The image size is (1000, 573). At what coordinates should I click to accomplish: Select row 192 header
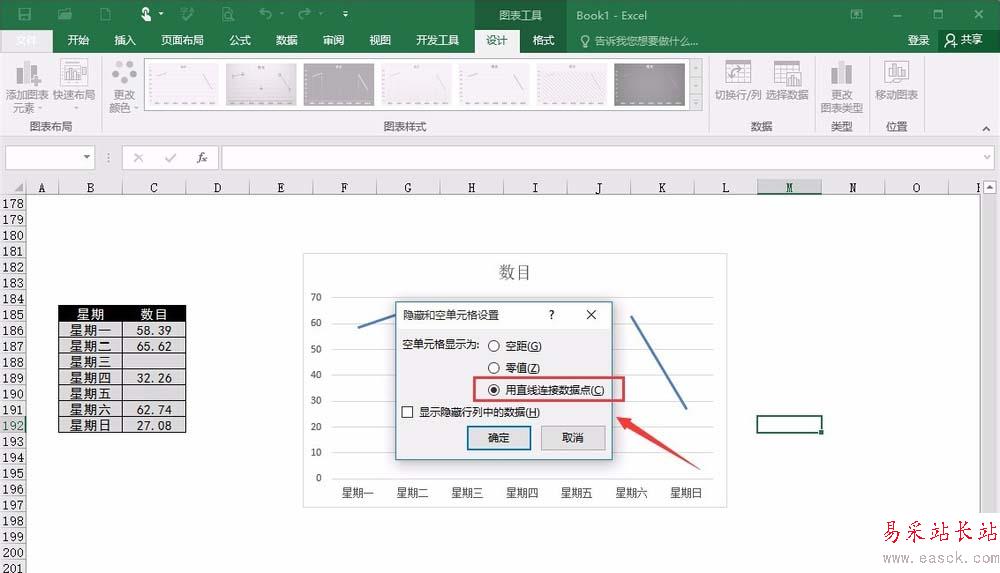coord(13,426)
